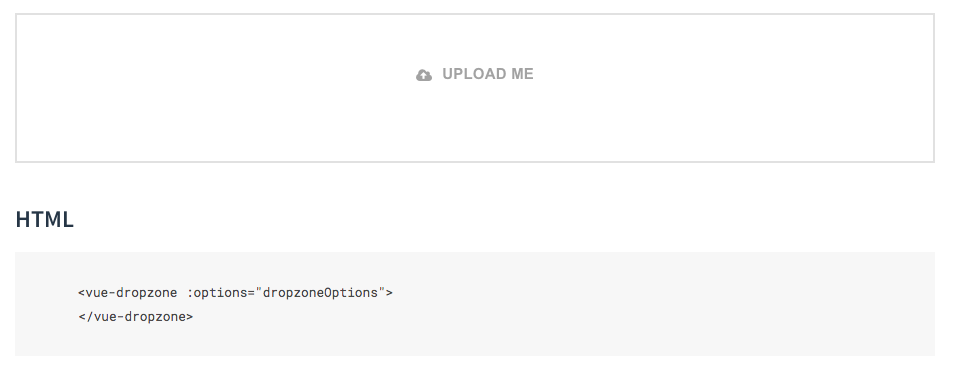Image resolution: width=971 pixels, height=380 pixels.
Task: Click the closing bracket after dropzoneOptions
Action: point(390,293)
